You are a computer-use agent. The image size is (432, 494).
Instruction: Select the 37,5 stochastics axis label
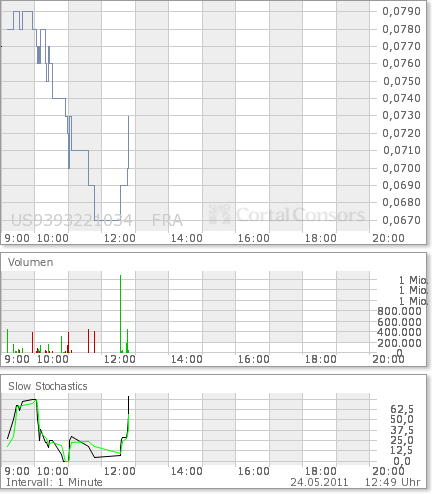tap(402, 430)
